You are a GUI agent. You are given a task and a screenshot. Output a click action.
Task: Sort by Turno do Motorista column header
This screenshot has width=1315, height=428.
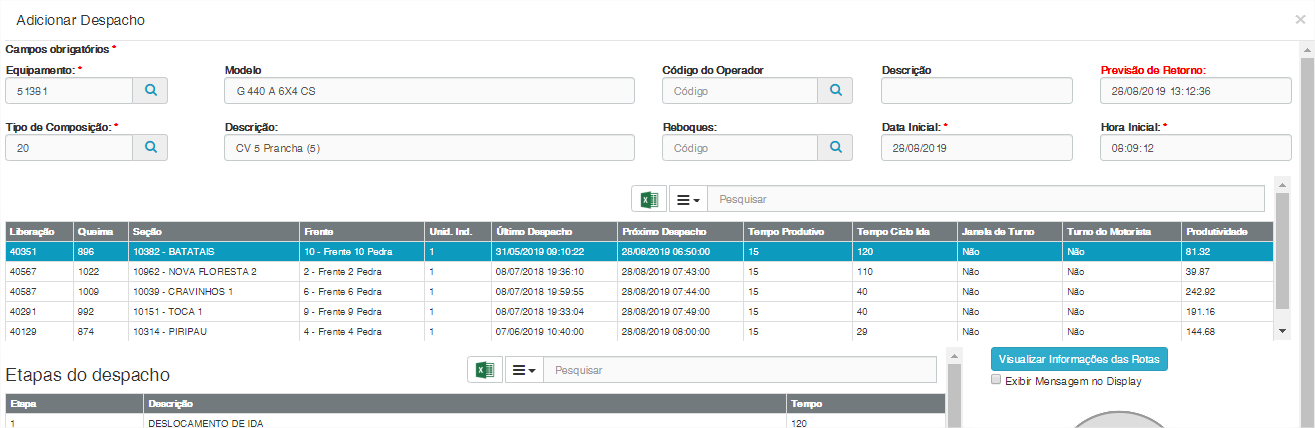[x=1122, y=231]
